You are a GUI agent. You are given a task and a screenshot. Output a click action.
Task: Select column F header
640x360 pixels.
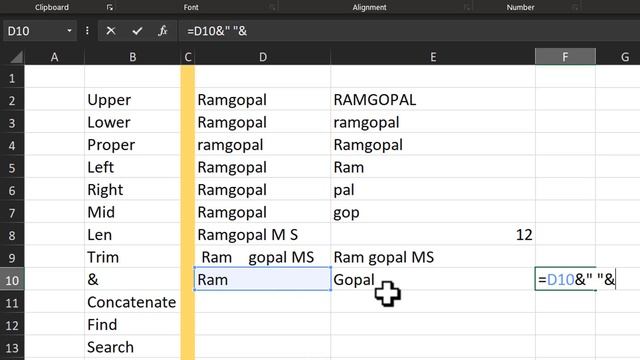pos(565,57)
